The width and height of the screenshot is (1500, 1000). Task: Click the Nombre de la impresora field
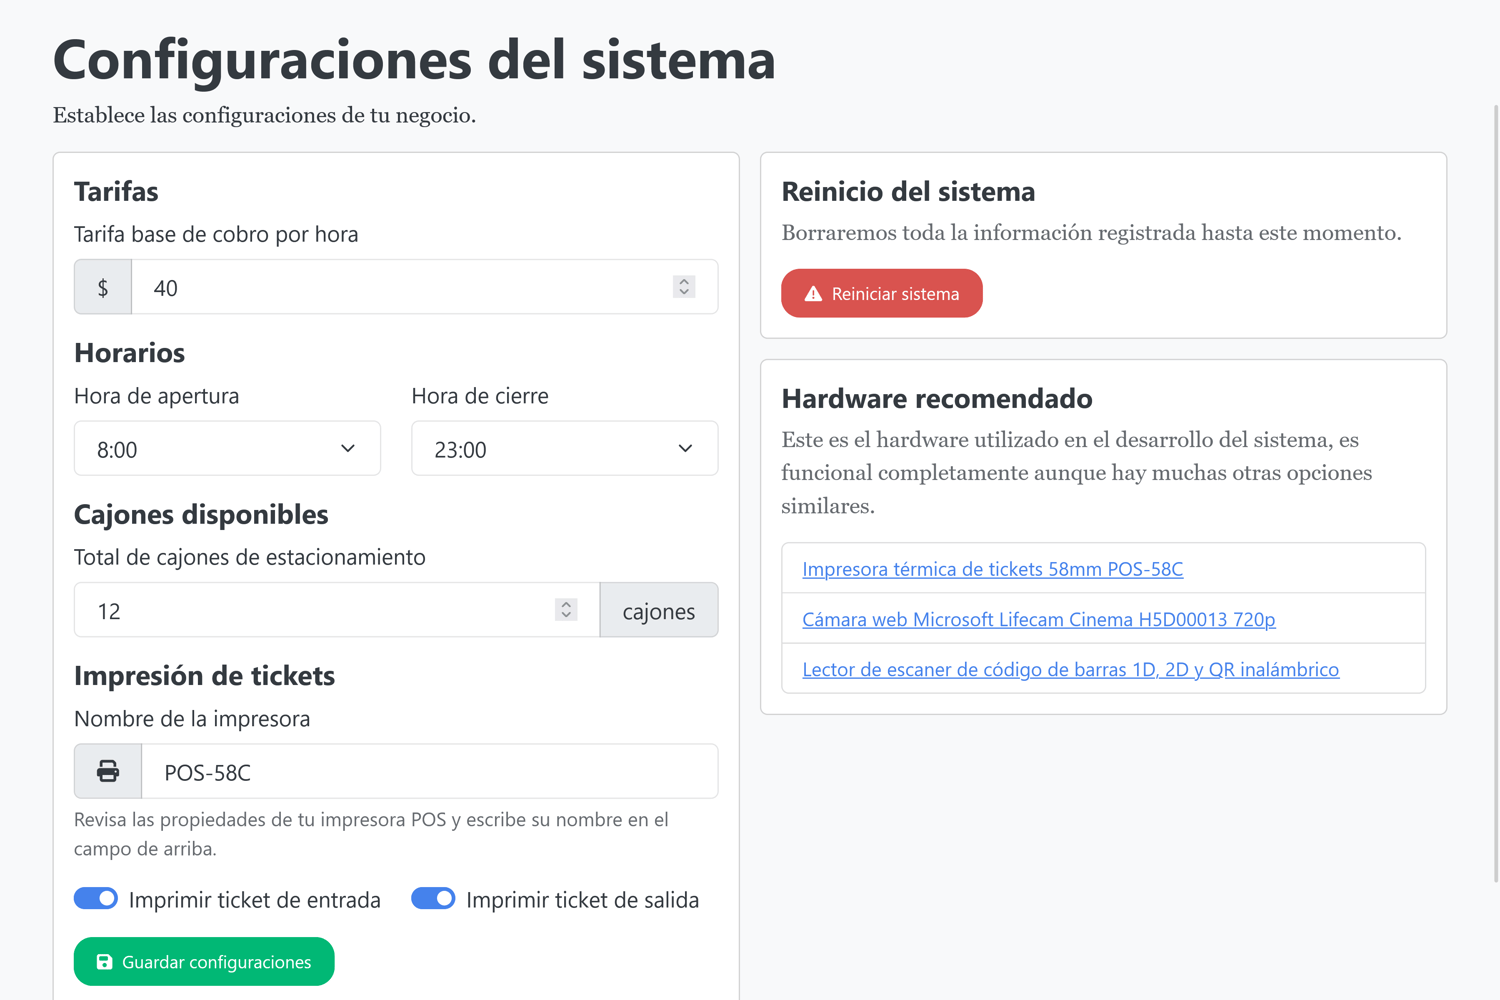[428, 772]
